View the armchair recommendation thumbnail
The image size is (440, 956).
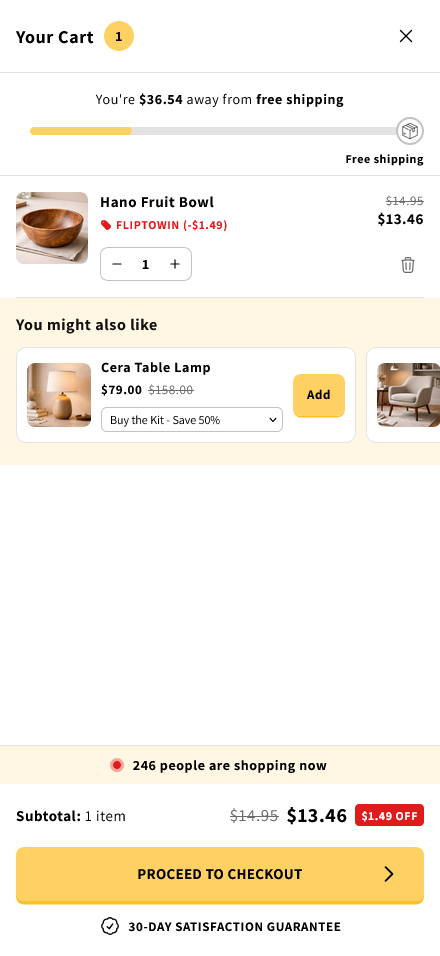(x=408, y=395)
